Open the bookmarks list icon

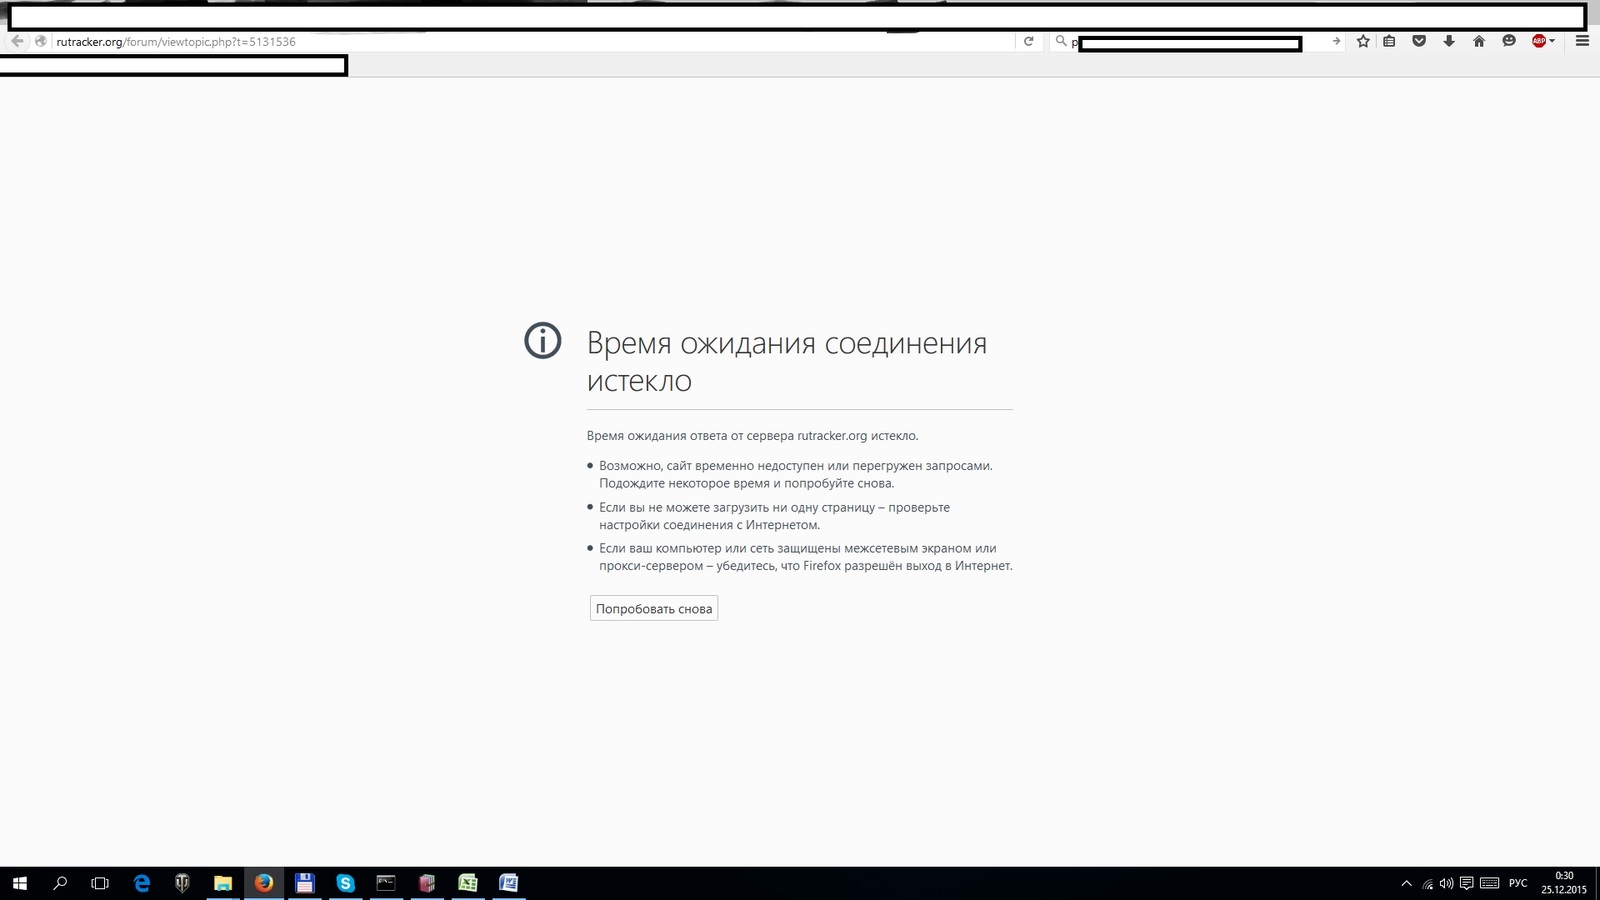[1389, 41]
